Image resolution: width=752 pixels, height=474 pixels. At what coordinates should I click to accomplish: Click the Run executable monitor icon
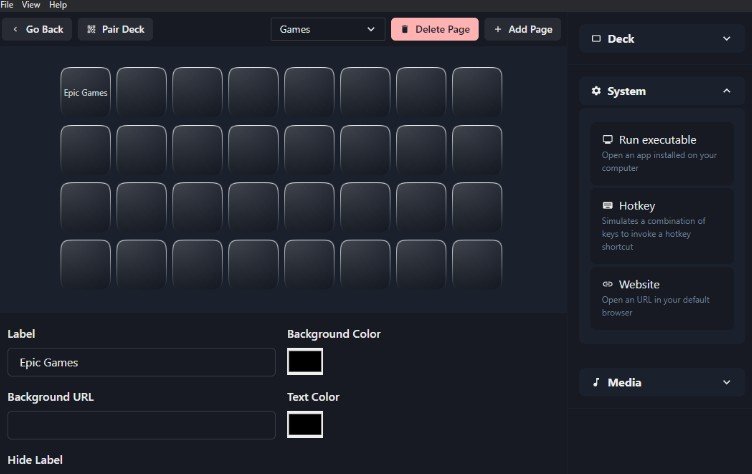point(608,140)
